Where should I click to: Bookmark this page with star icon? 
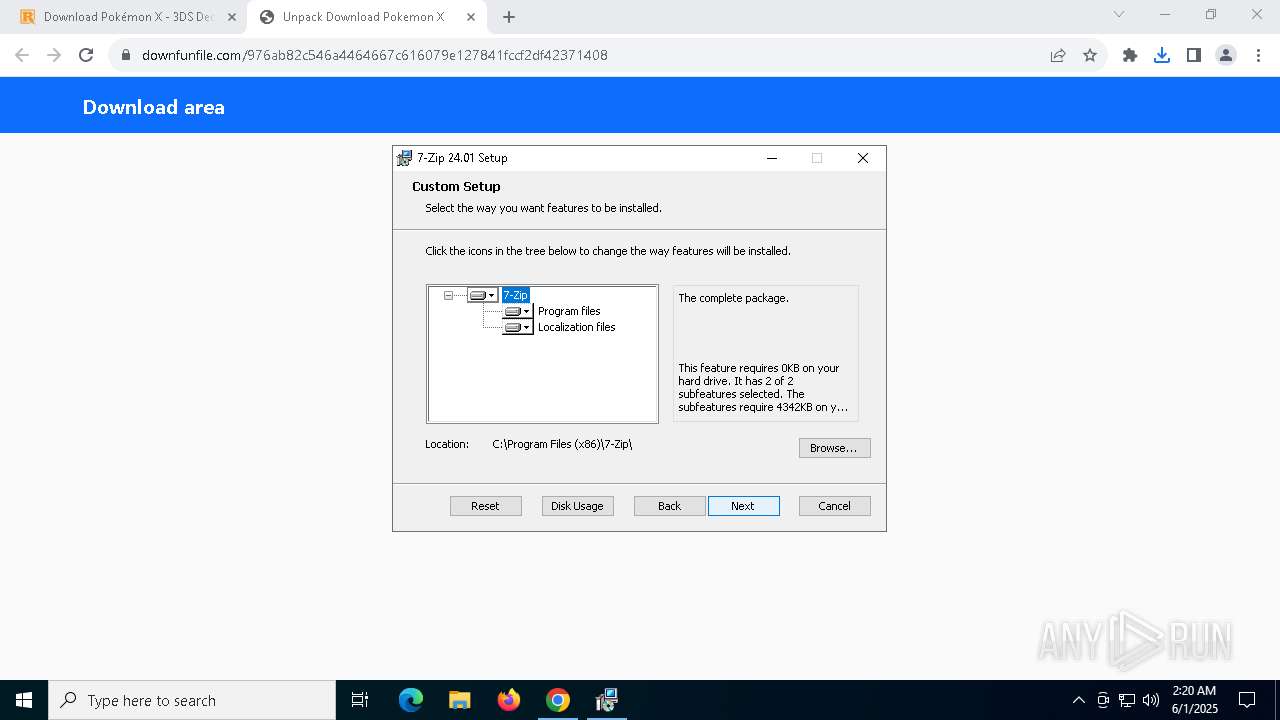point(1090,55)
